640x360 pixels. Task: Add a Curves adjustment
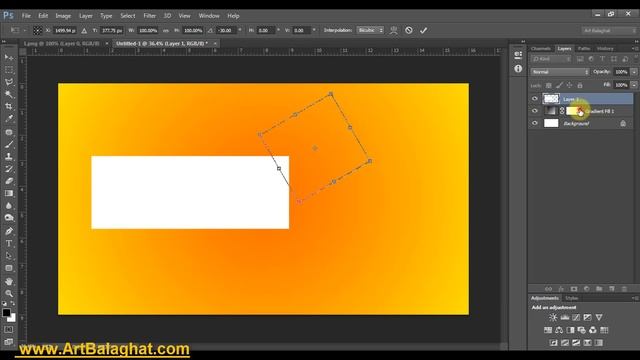coord(576,317)
